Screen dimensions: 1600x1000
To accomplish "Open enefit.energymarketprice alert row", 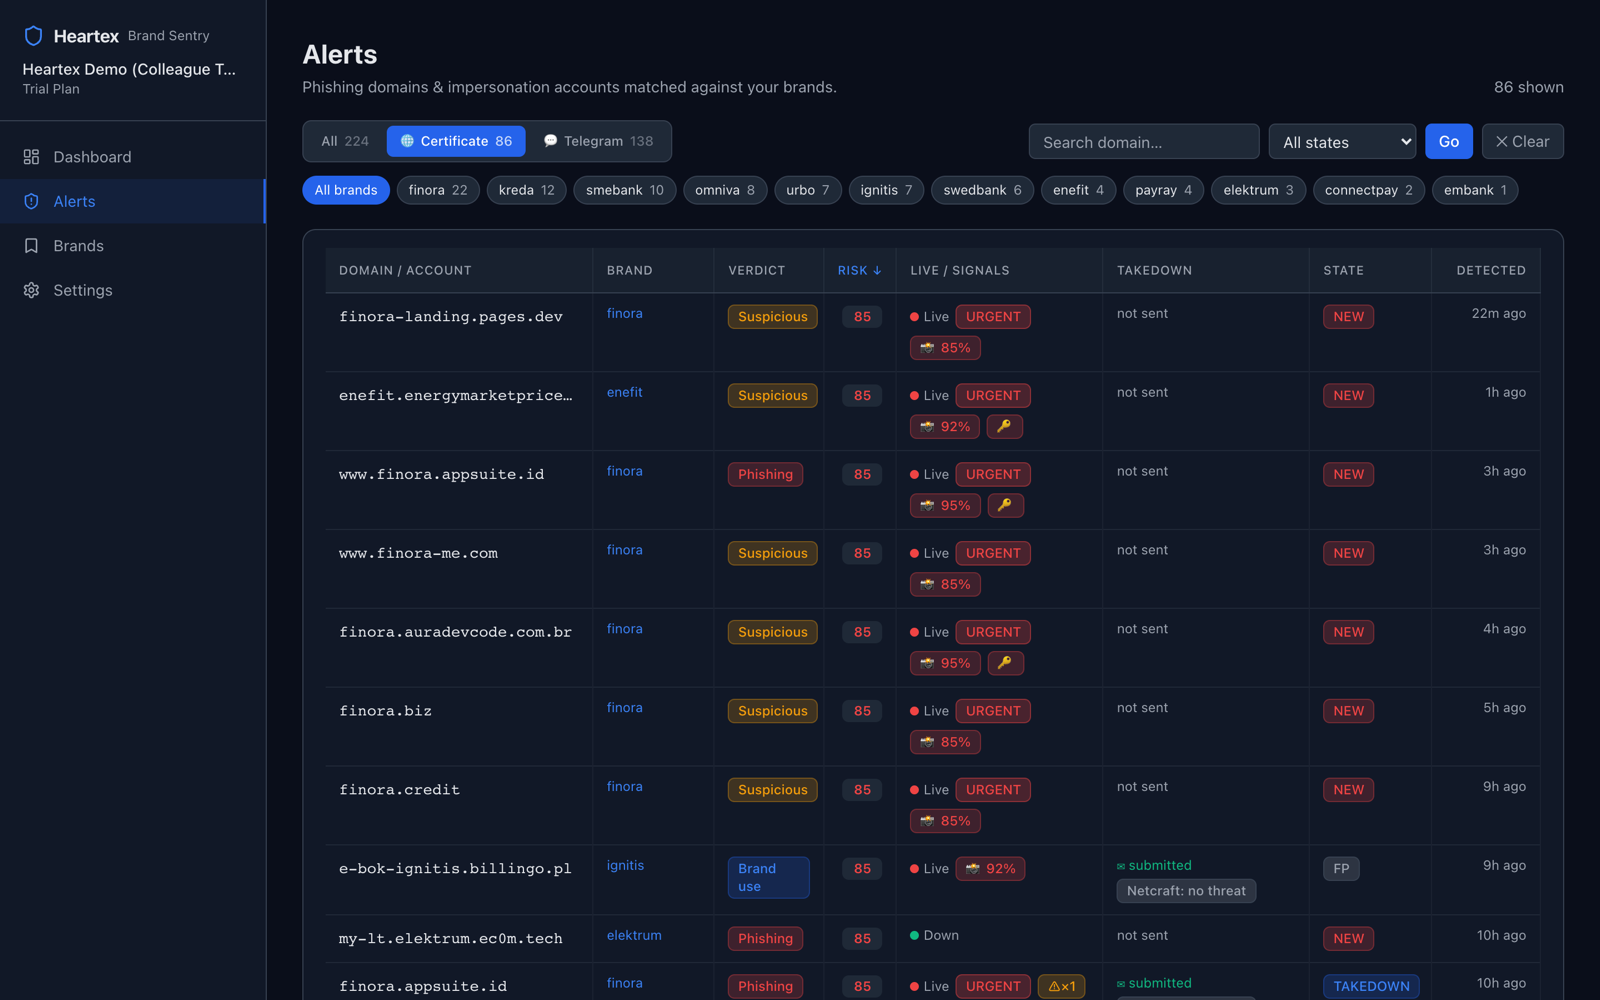I will [456, 396].
